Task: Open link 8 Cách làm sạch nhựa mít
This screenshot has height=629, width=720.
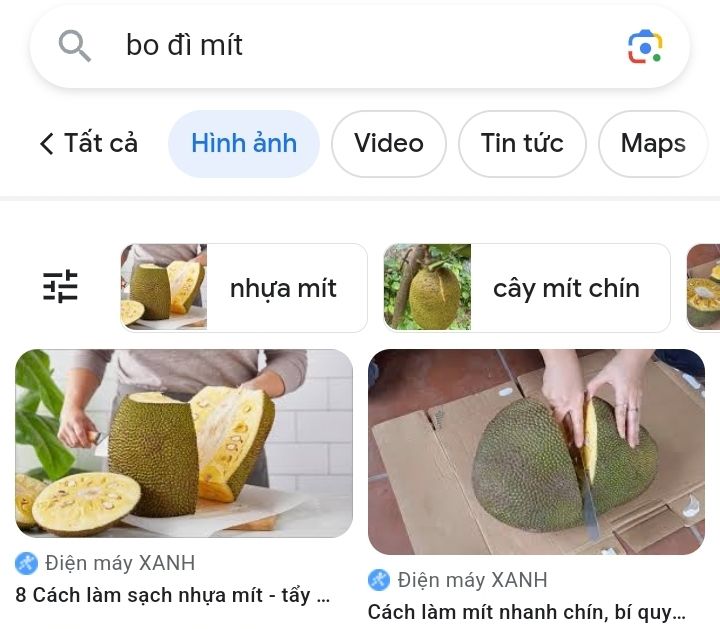Action: coord(173,595)
